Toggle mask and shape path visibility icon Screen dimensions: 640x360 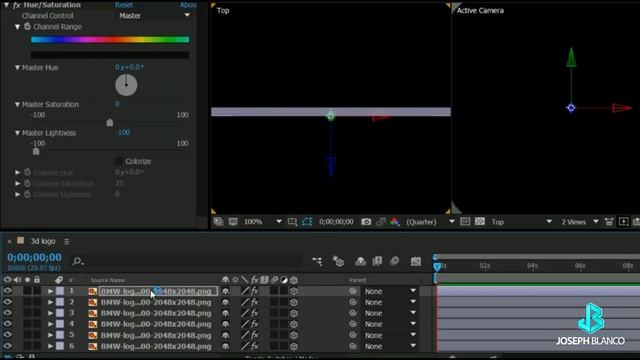click(x=307, y=222)
